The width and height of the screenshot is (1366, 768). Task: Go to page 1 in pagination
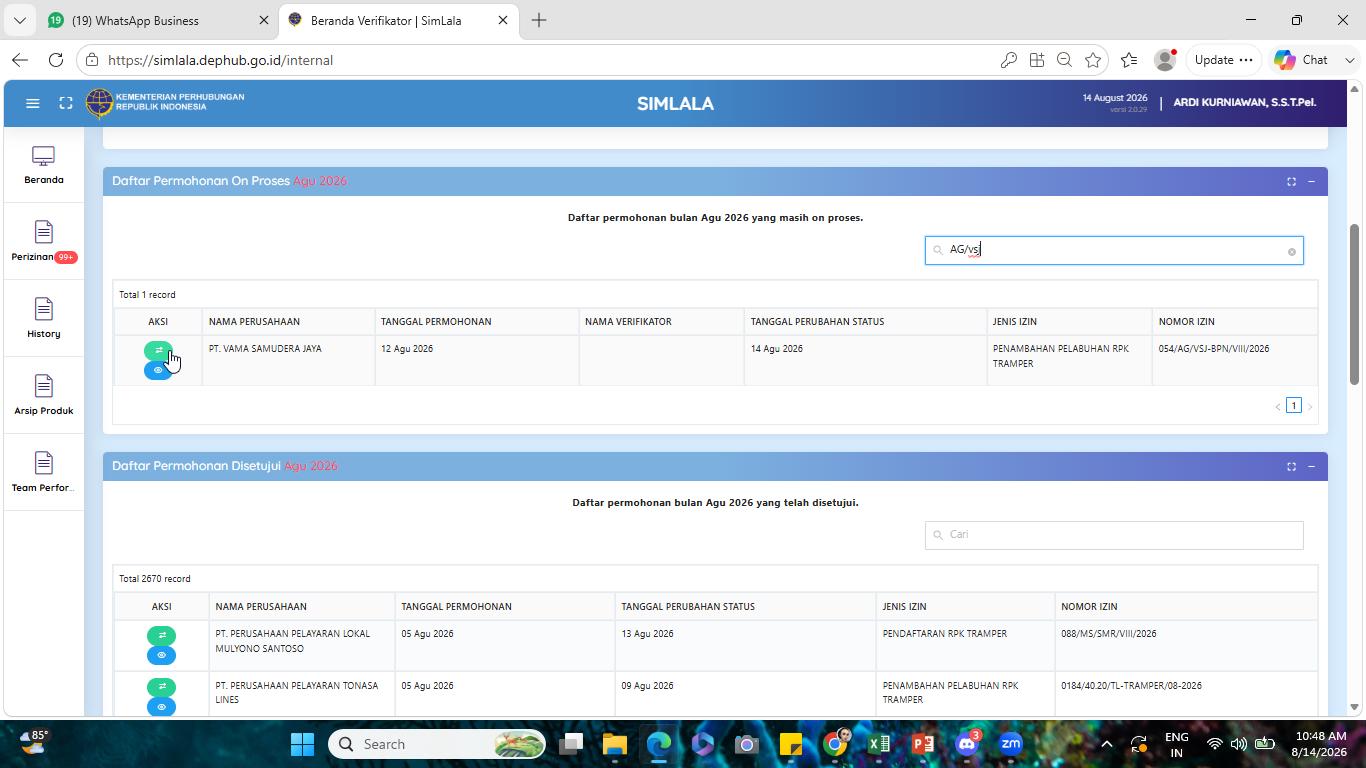coord(1294,406)
